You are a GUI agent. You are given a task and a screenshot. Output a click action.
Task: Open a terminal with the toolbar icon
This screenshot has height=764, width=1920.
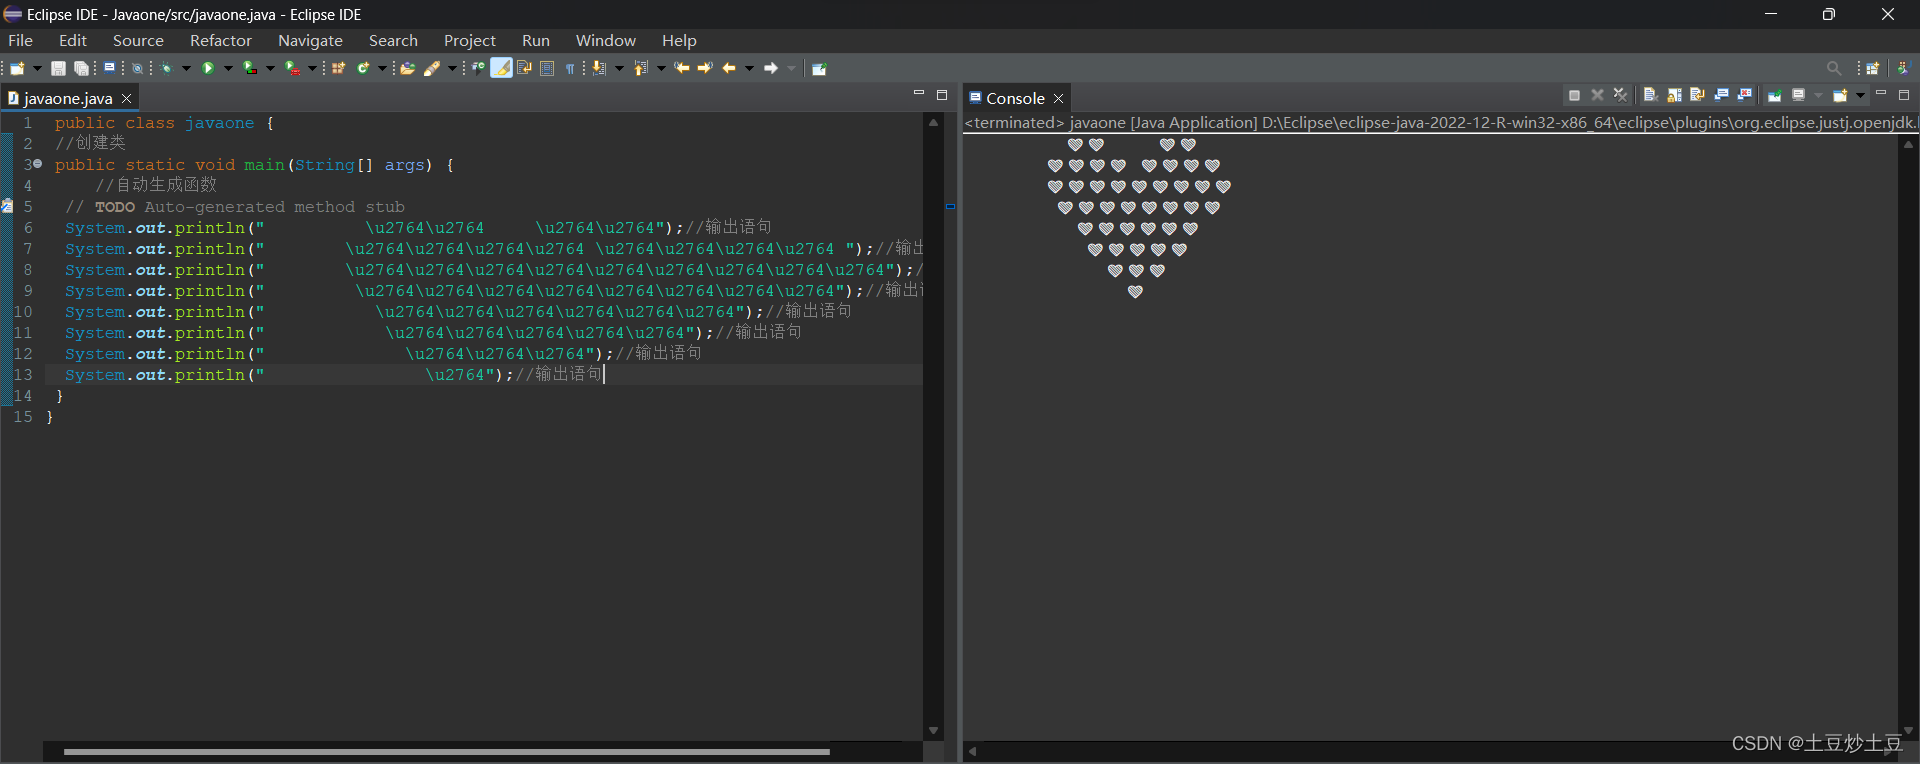pos(109,67)
